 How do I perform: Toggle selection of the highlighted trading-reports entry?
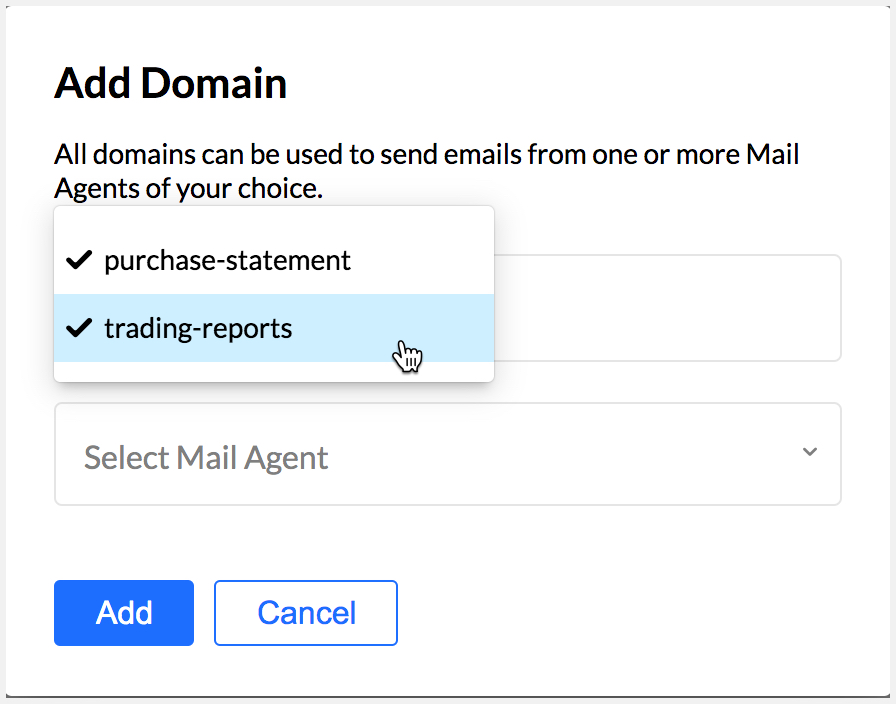200,327
